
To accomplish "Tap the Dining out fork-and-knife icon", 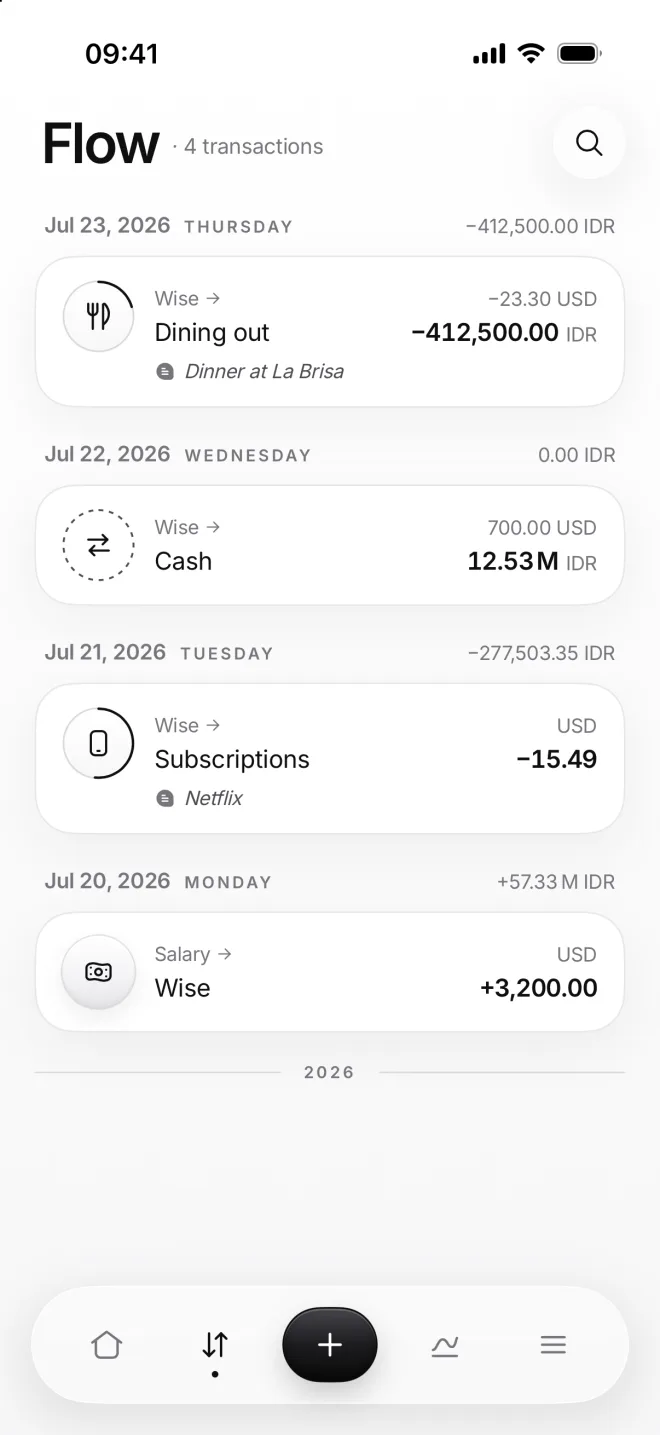I will point(98,316).
